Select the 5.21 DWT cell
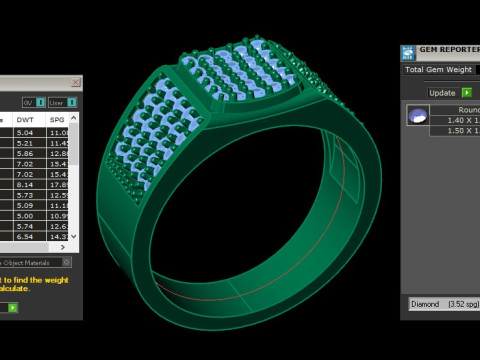Image resolution: width=480 pixels, height=360 pixels. (x=30, y=143)
